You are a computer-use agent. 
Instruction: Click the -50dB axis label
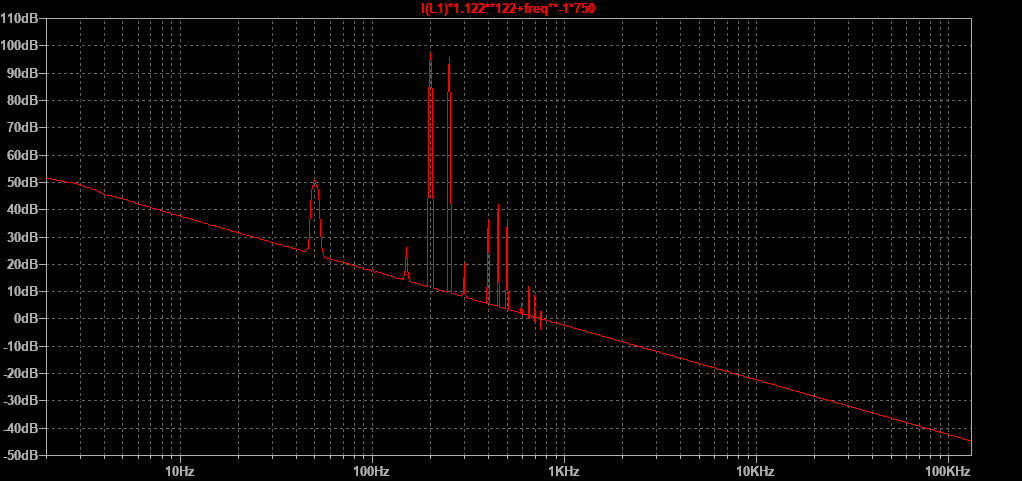[20, 455]
